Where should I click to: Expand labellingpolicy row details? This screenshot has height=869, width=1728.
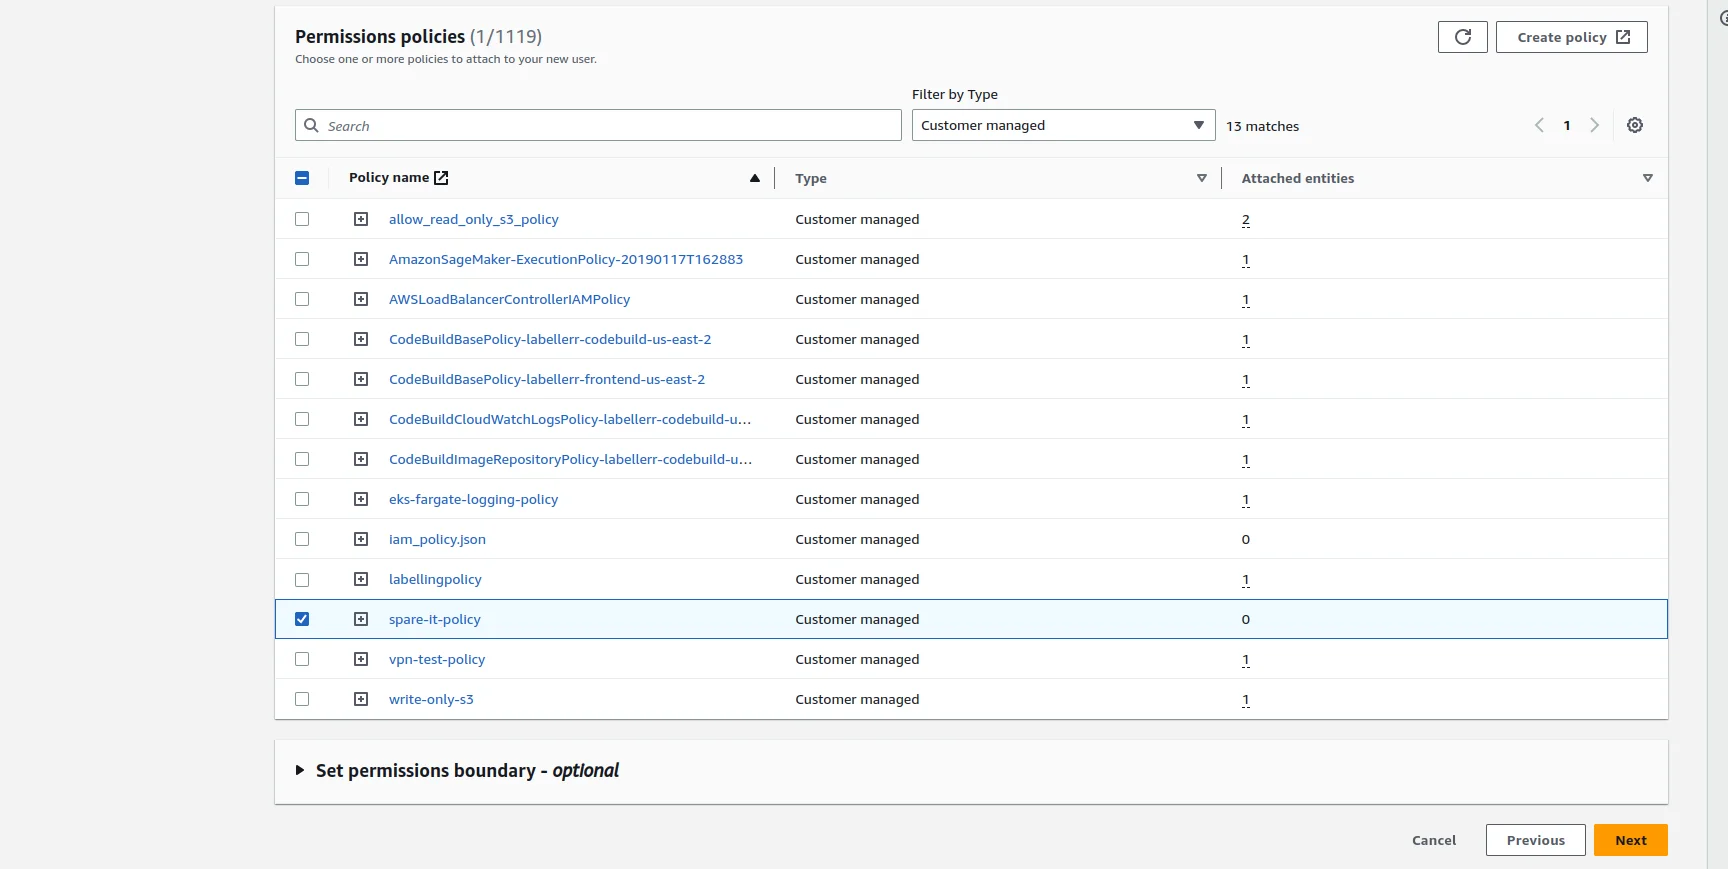click(361, 579)
